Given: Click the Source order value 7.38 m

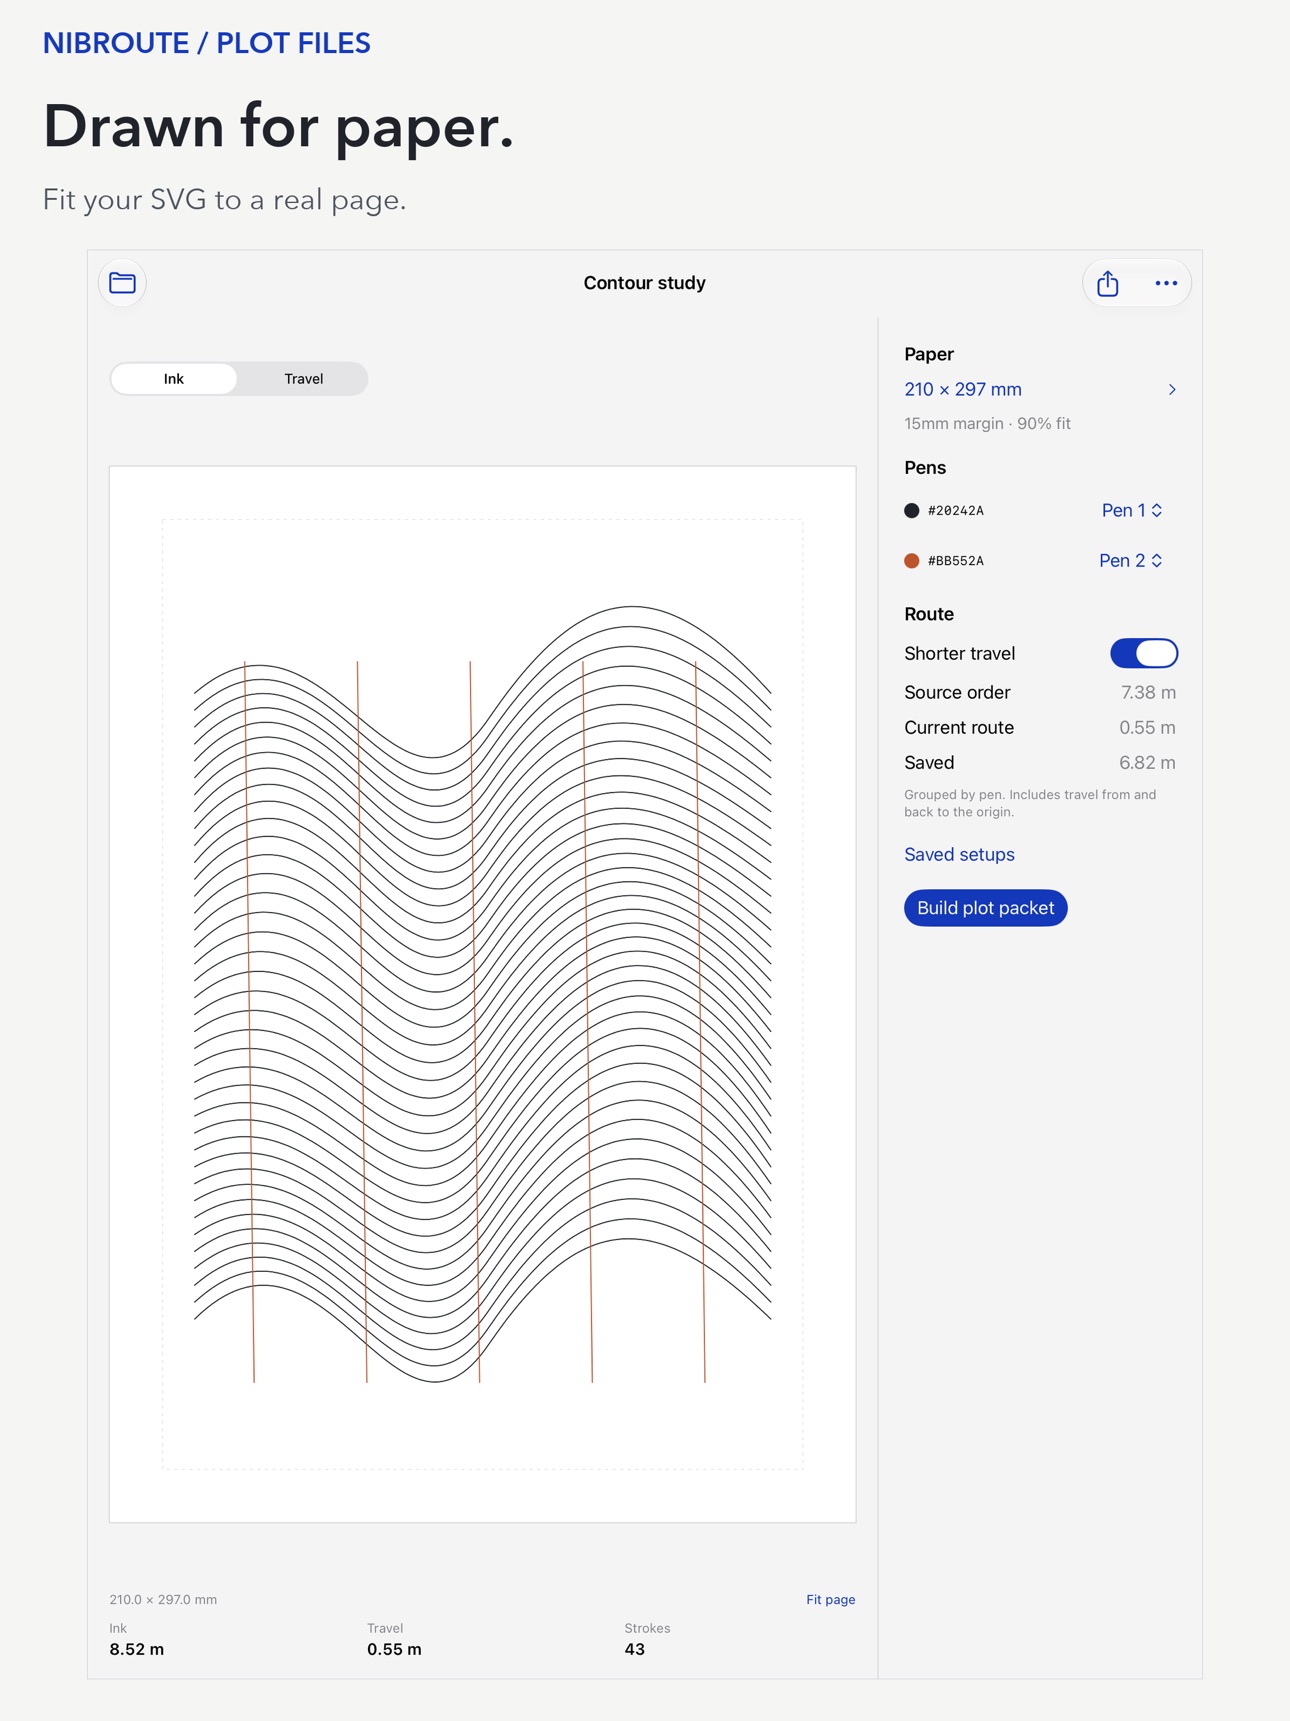Looking at the screenshot, I should tap(1148, 692).
